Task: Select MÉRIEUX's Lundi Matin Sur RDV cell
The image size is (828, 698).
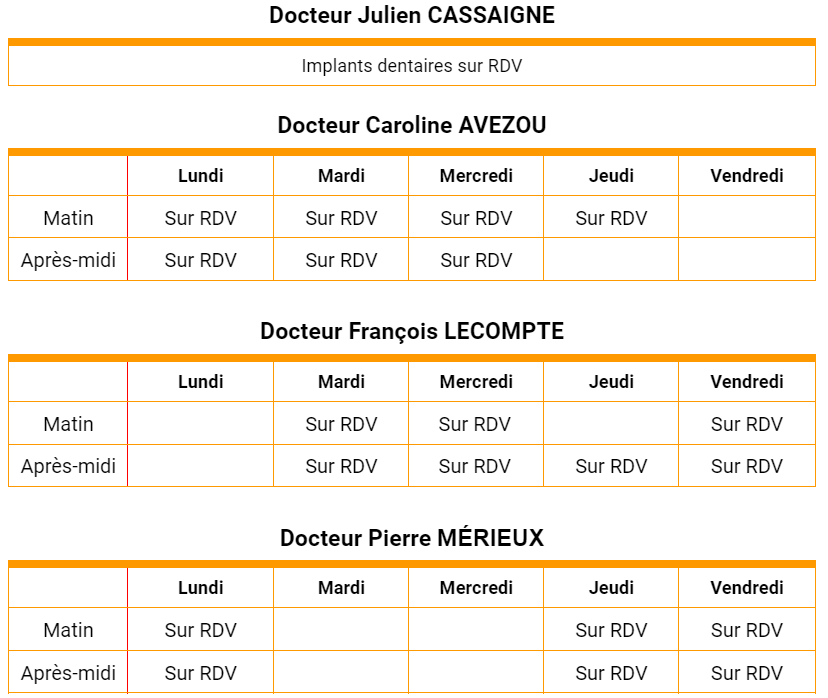Action: coord(201,630)
